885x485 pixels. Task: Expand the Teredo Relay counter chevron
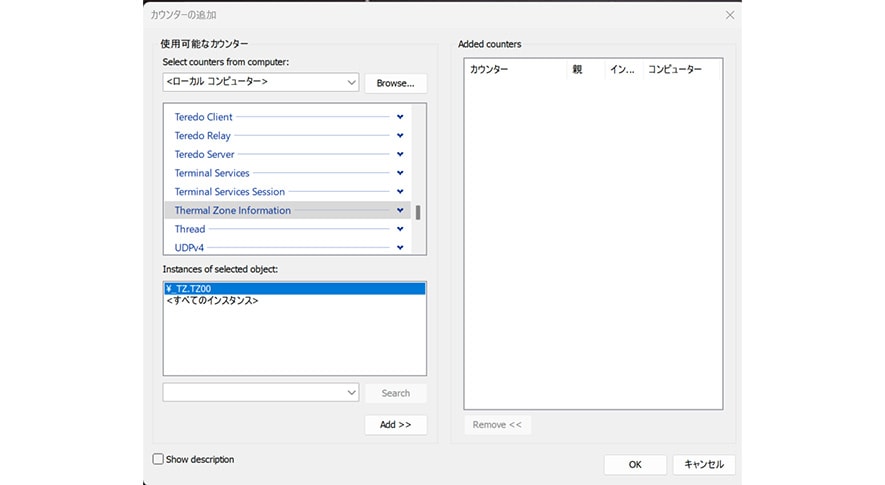[400, 136]
